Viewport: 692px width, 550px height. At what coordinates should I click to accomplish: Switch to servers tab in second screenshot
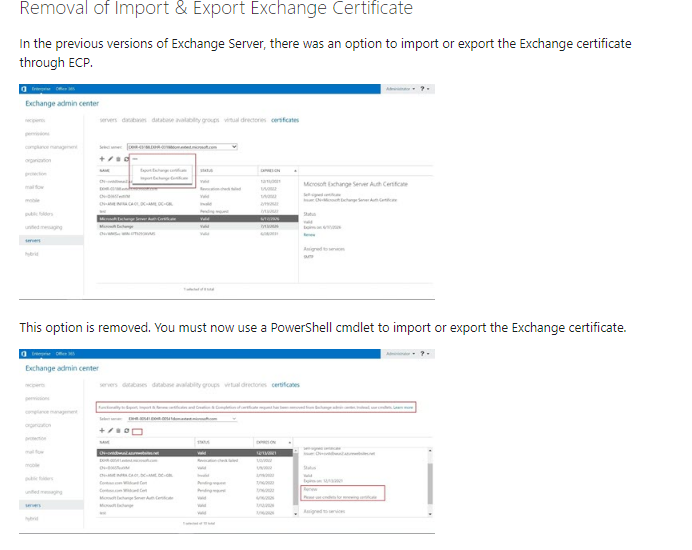tap(109, 385)
